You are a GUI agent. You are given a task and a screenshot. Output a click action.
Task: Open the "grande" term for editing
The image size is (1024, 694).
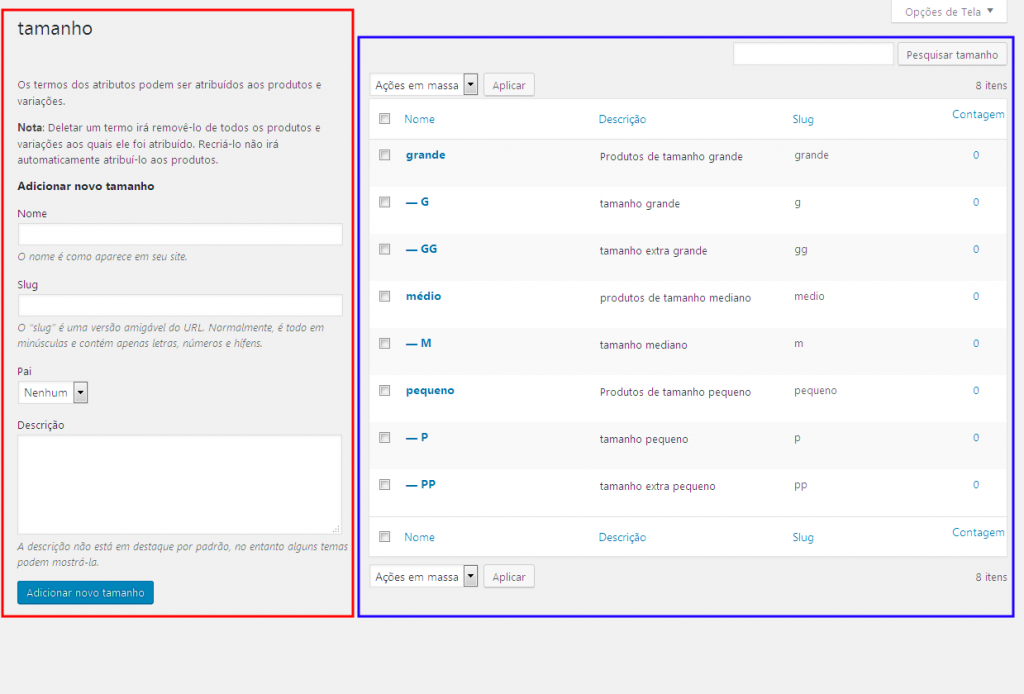424,155
